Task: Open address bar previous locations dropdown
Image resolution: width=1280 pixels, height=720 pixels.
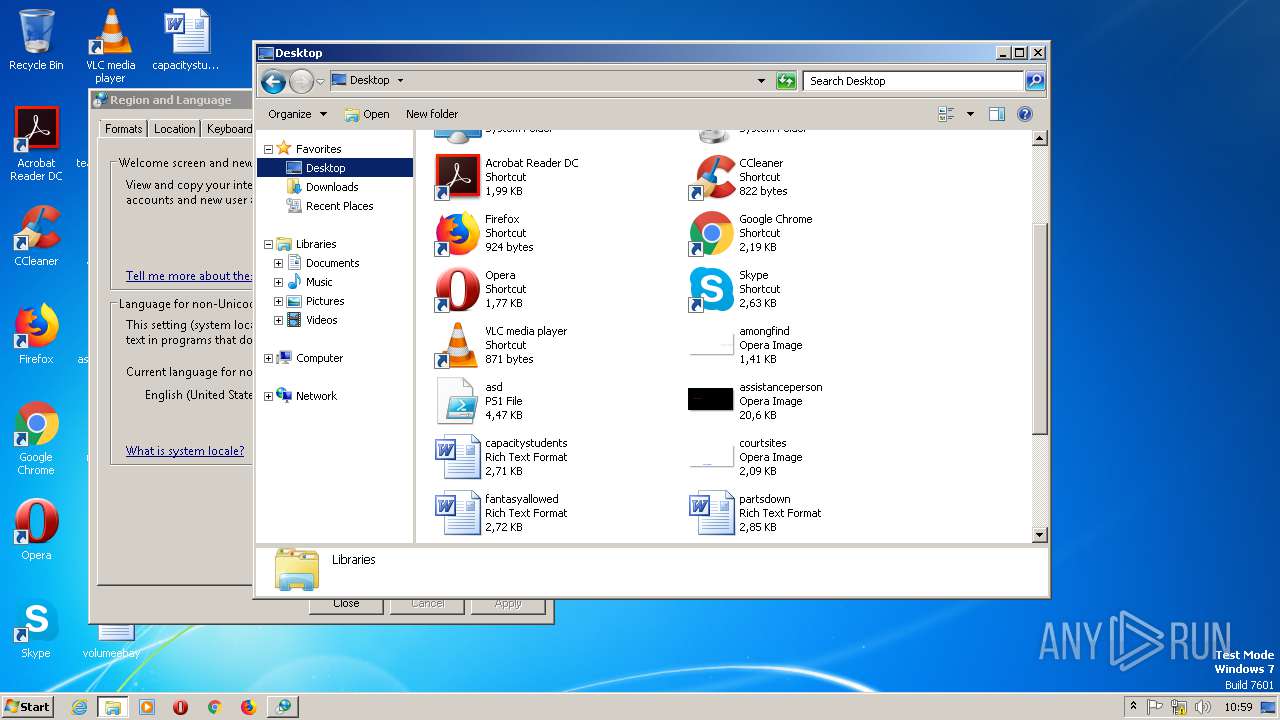Action: (x=762, y=81)
